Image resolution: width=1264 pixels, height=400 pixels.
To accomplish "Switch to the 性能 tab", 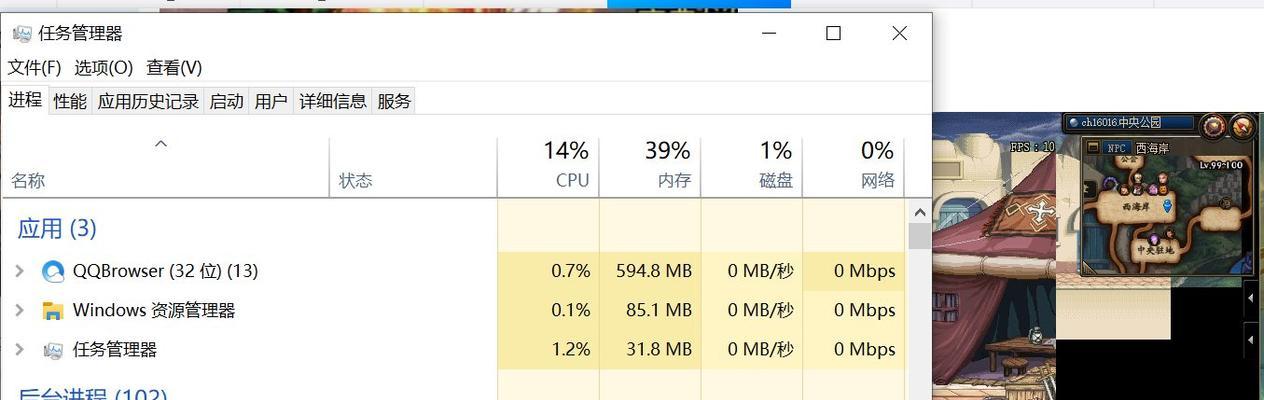I will click(x=70, y=101).
